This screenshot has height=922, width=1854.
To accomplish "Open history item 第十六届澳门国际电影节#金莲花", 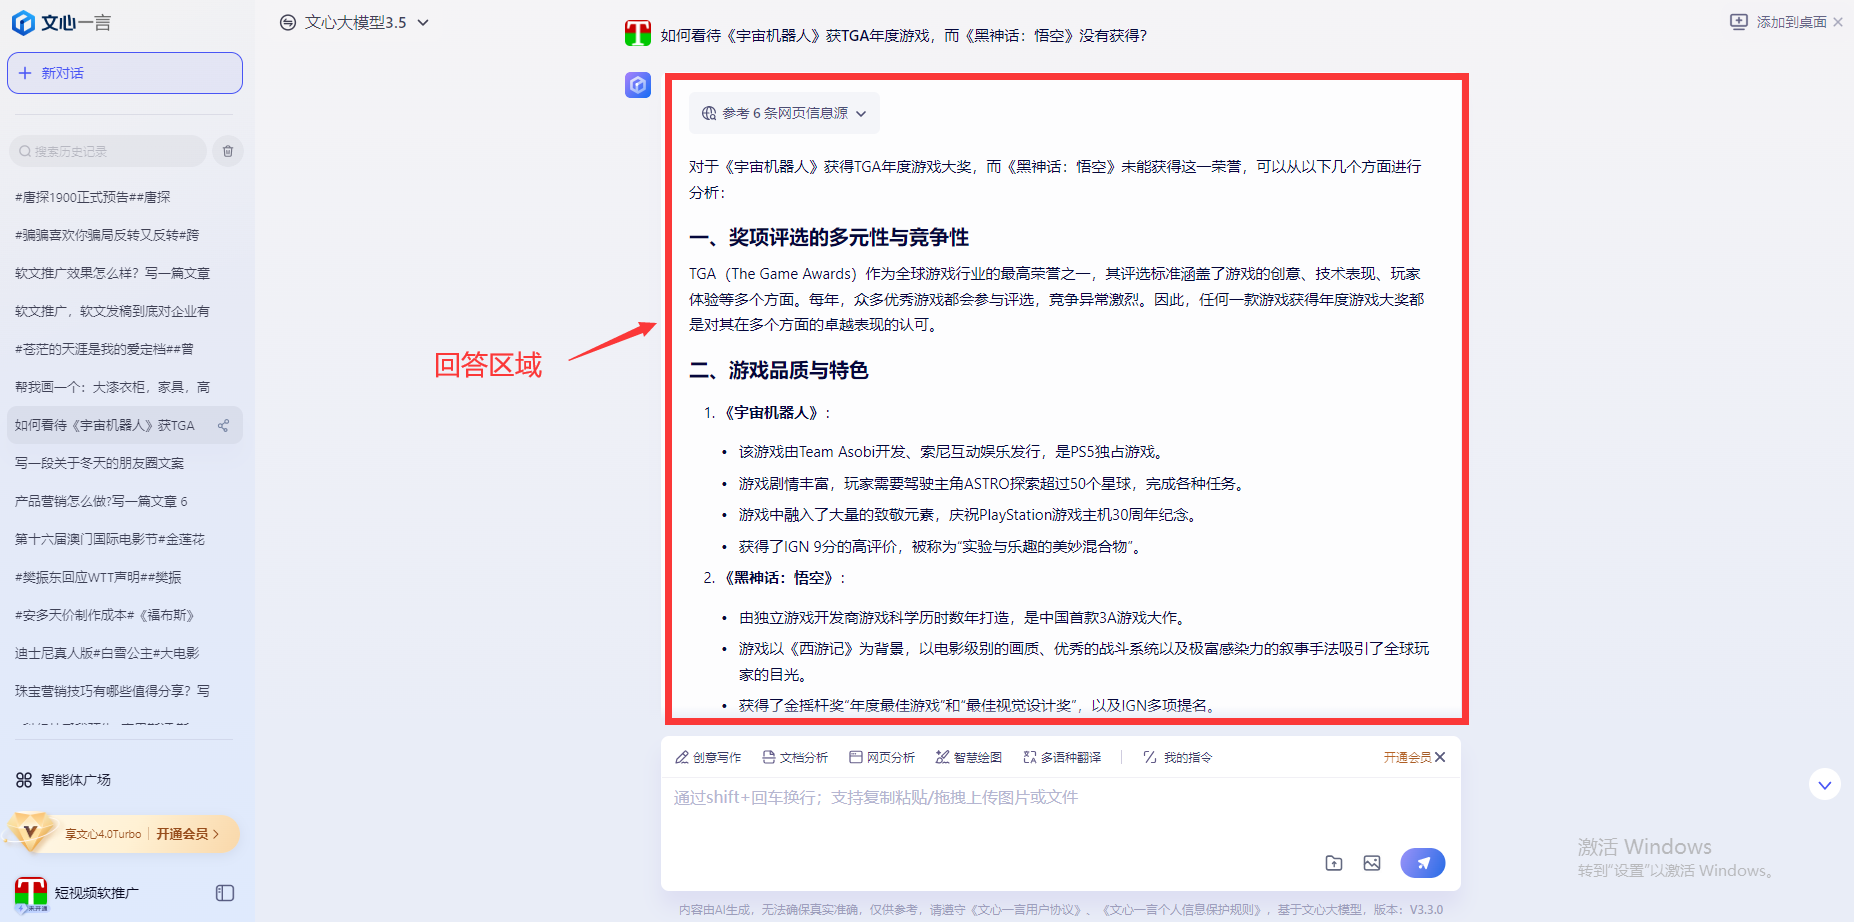I will coord(110,539).
